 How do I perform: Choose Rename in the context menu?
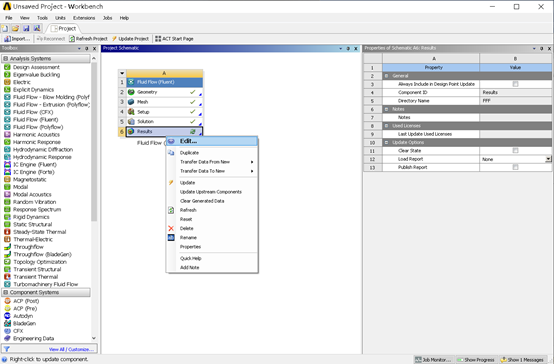coord(212,238)
